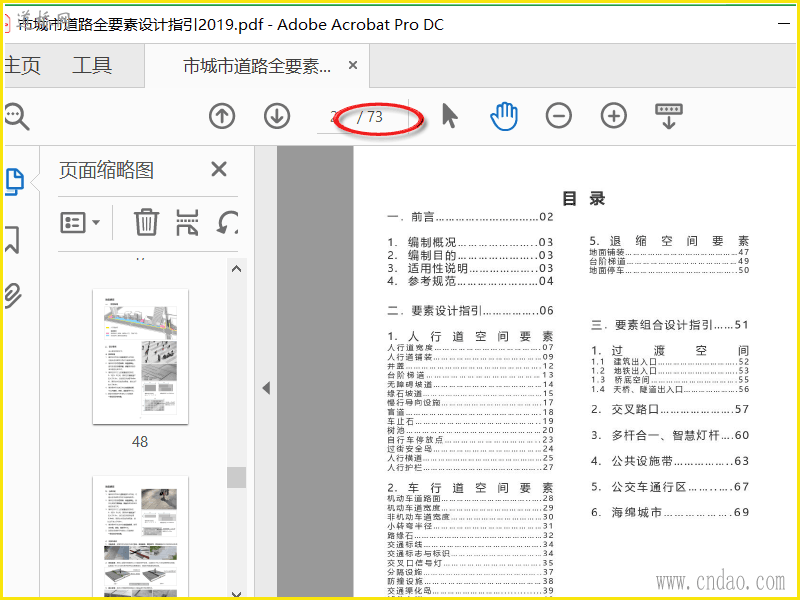Activate the hand pan tool

(x=504, y=116)
